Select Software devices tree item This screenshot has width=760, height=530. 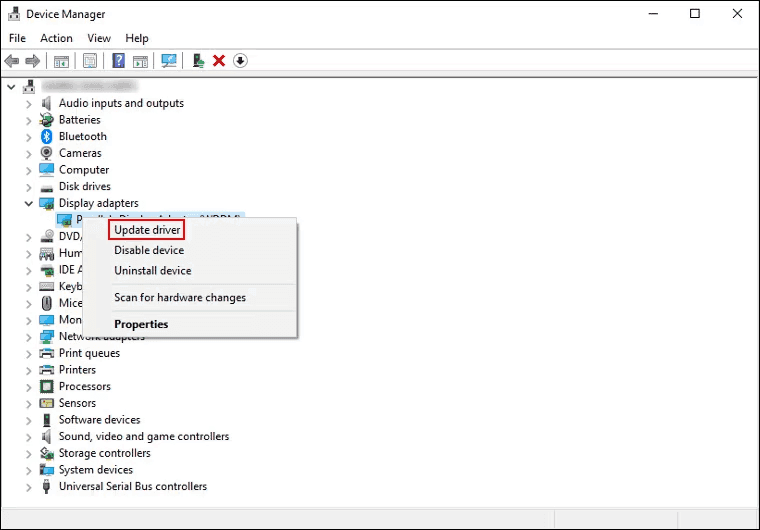pyautogui.click(x=99, y=419)
